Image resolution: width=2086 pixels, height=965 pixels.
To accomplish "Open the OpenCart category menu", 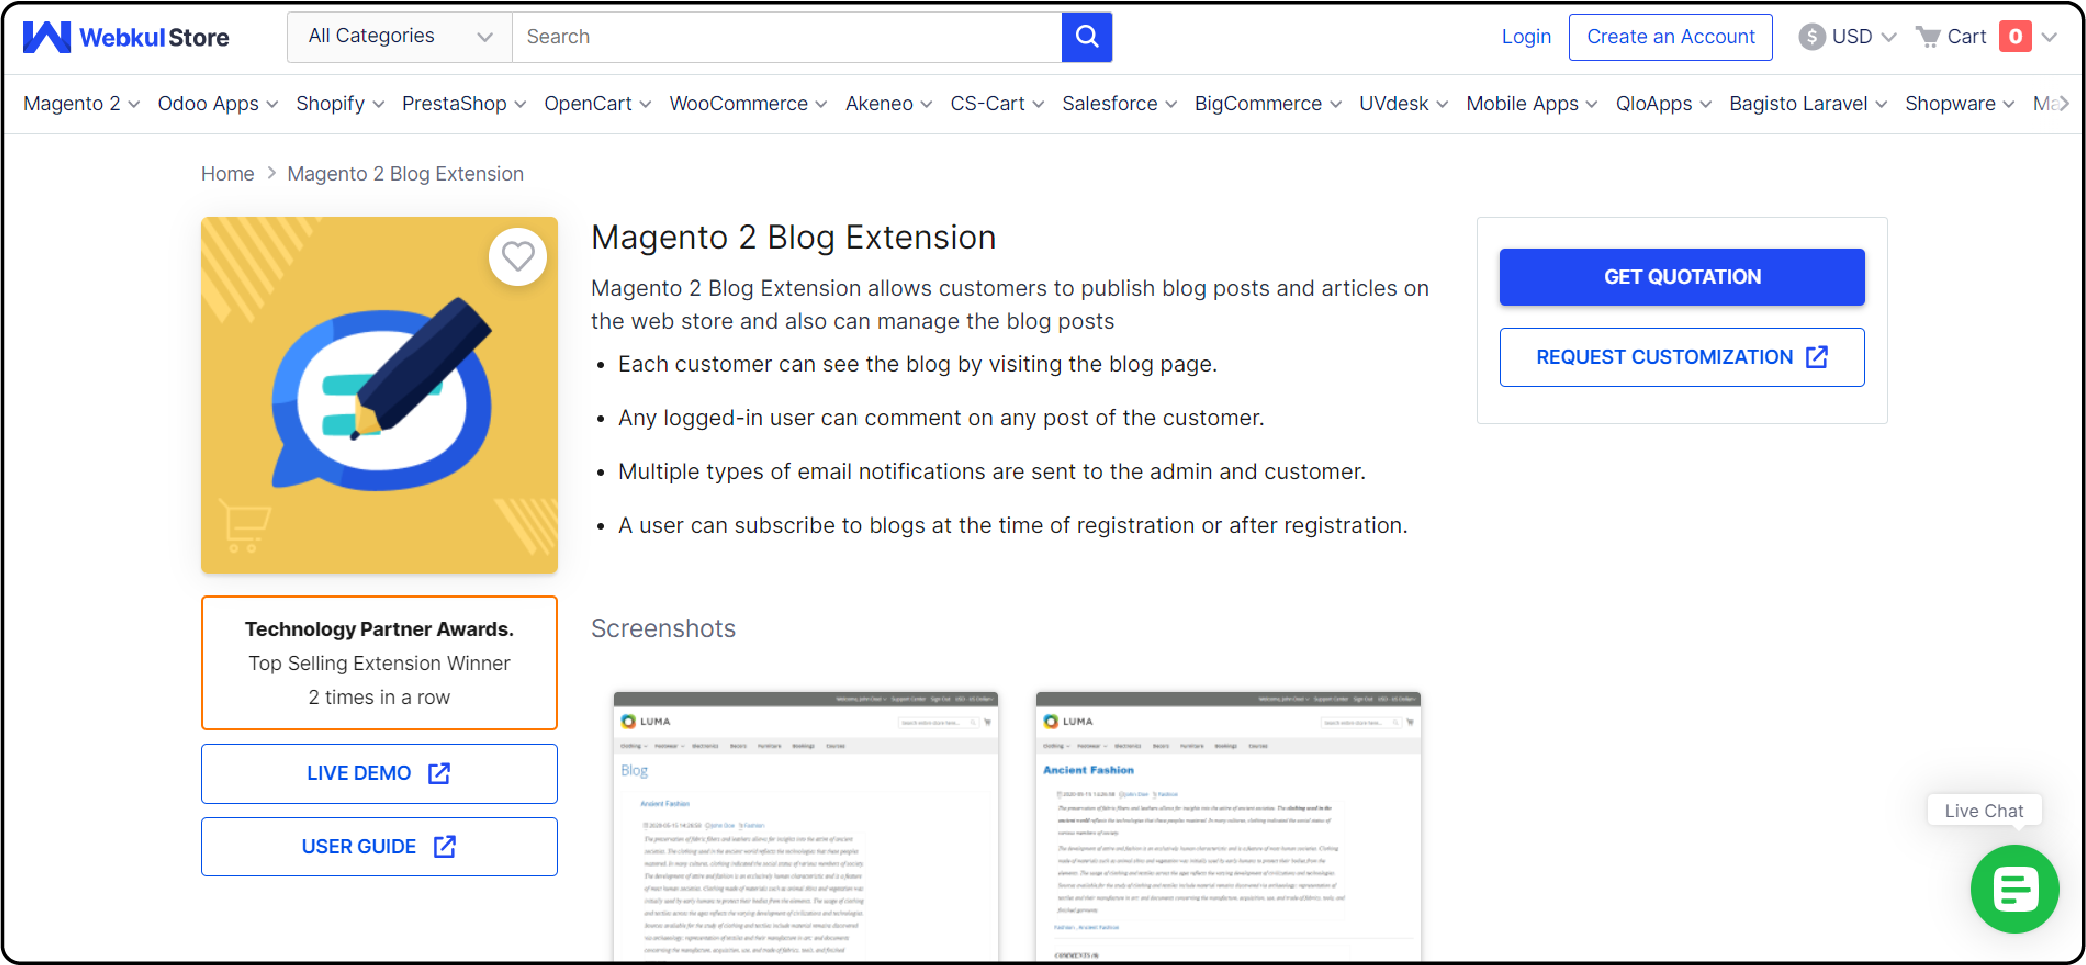I will click(x=598, y=104).
